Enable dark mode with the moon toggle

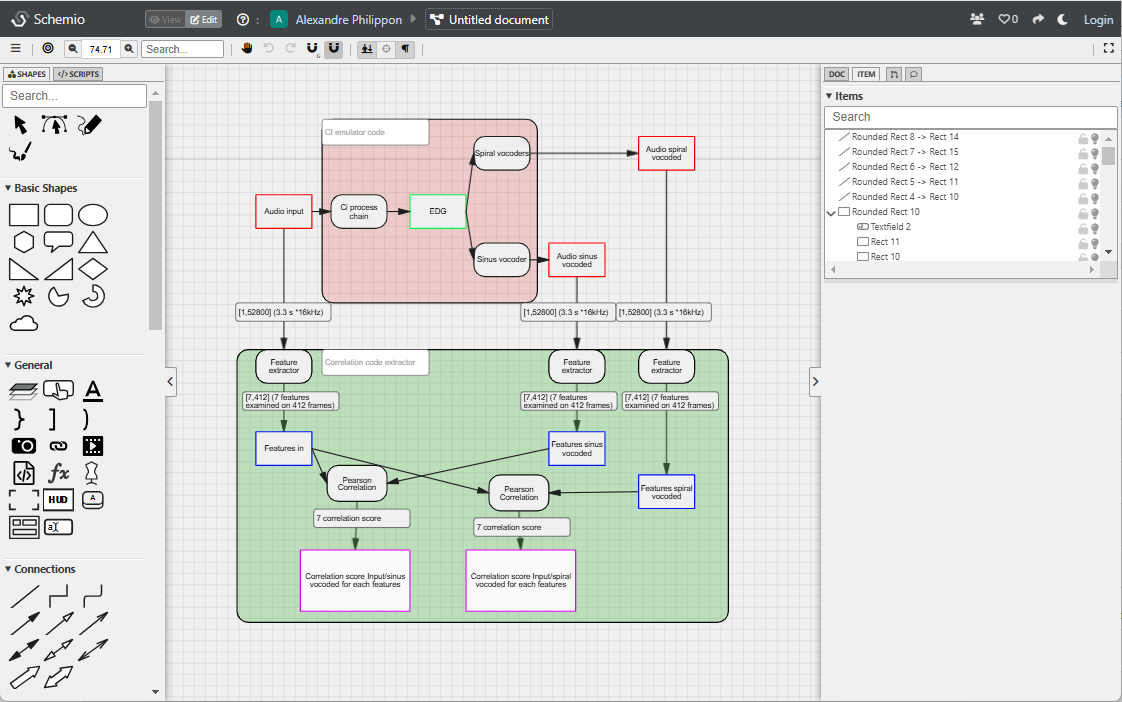pos(1062,19)
